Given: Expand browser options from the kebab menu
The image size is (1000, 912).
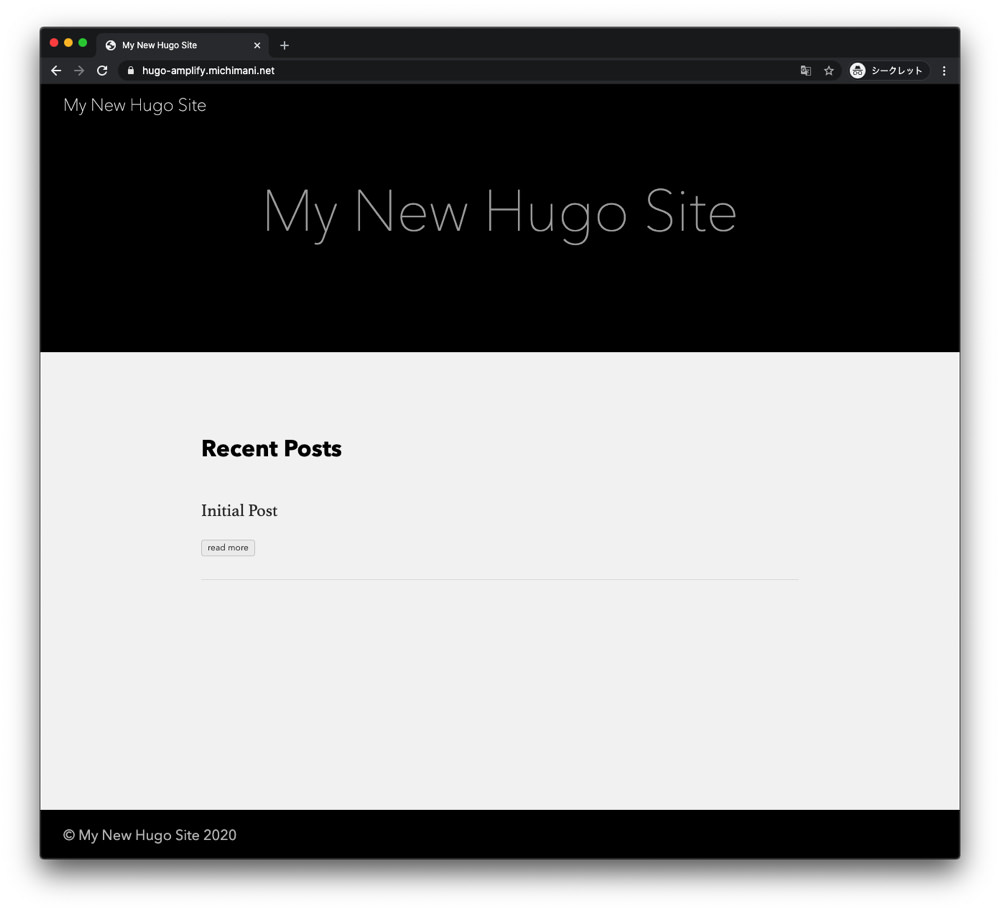Looking at the screenshot, I should (x=943, y=71).
